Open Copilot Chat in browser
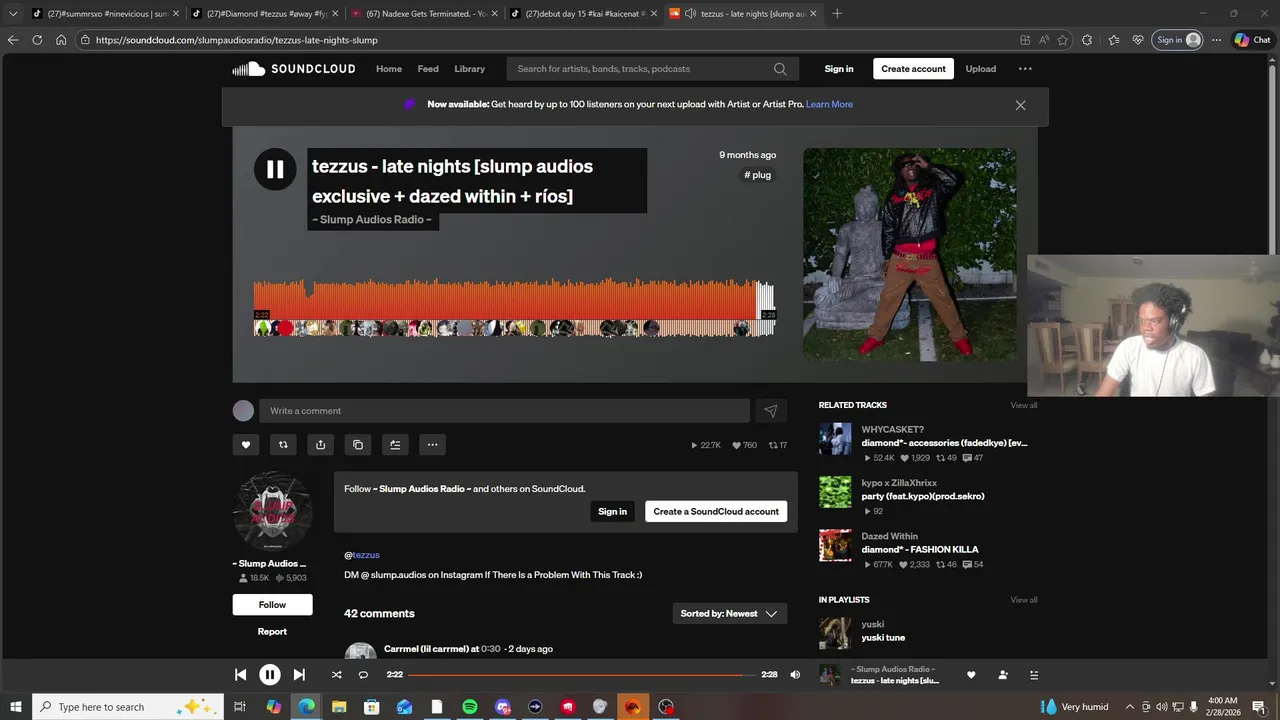The width and height of the screenshot is (1280, 720). pos(1252,40)
